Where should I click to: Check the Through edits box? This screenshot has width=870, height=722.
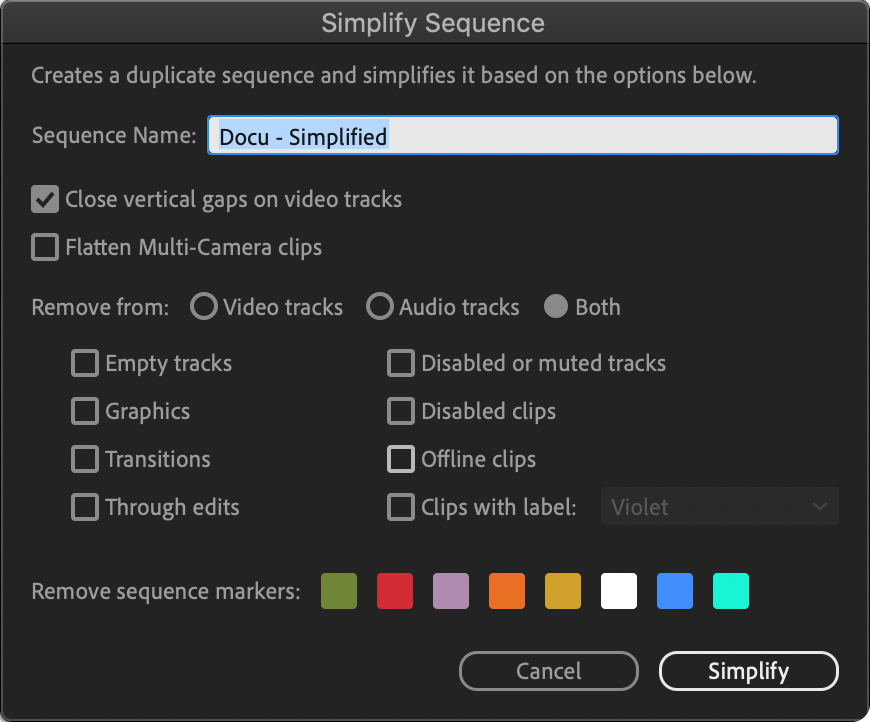(x=85, y=507)
